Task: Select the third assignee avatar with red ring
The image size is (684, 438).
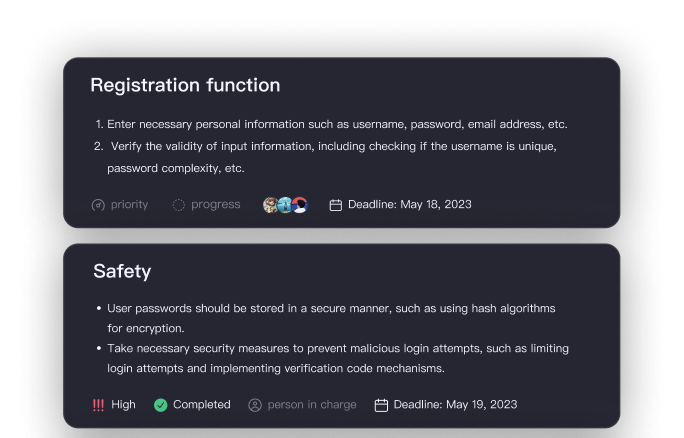Action: [x=300, y=205]
